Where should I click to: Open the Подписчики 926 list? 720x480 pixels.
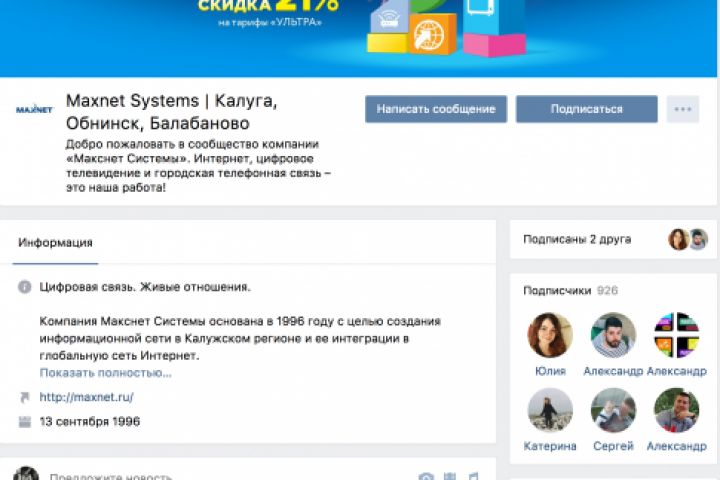pos(570,291)
